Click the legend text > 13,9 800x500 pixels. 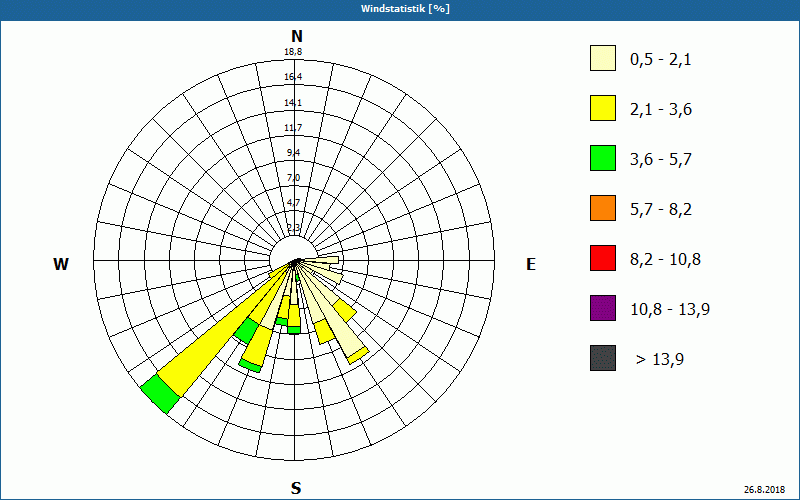click(660, 360)
